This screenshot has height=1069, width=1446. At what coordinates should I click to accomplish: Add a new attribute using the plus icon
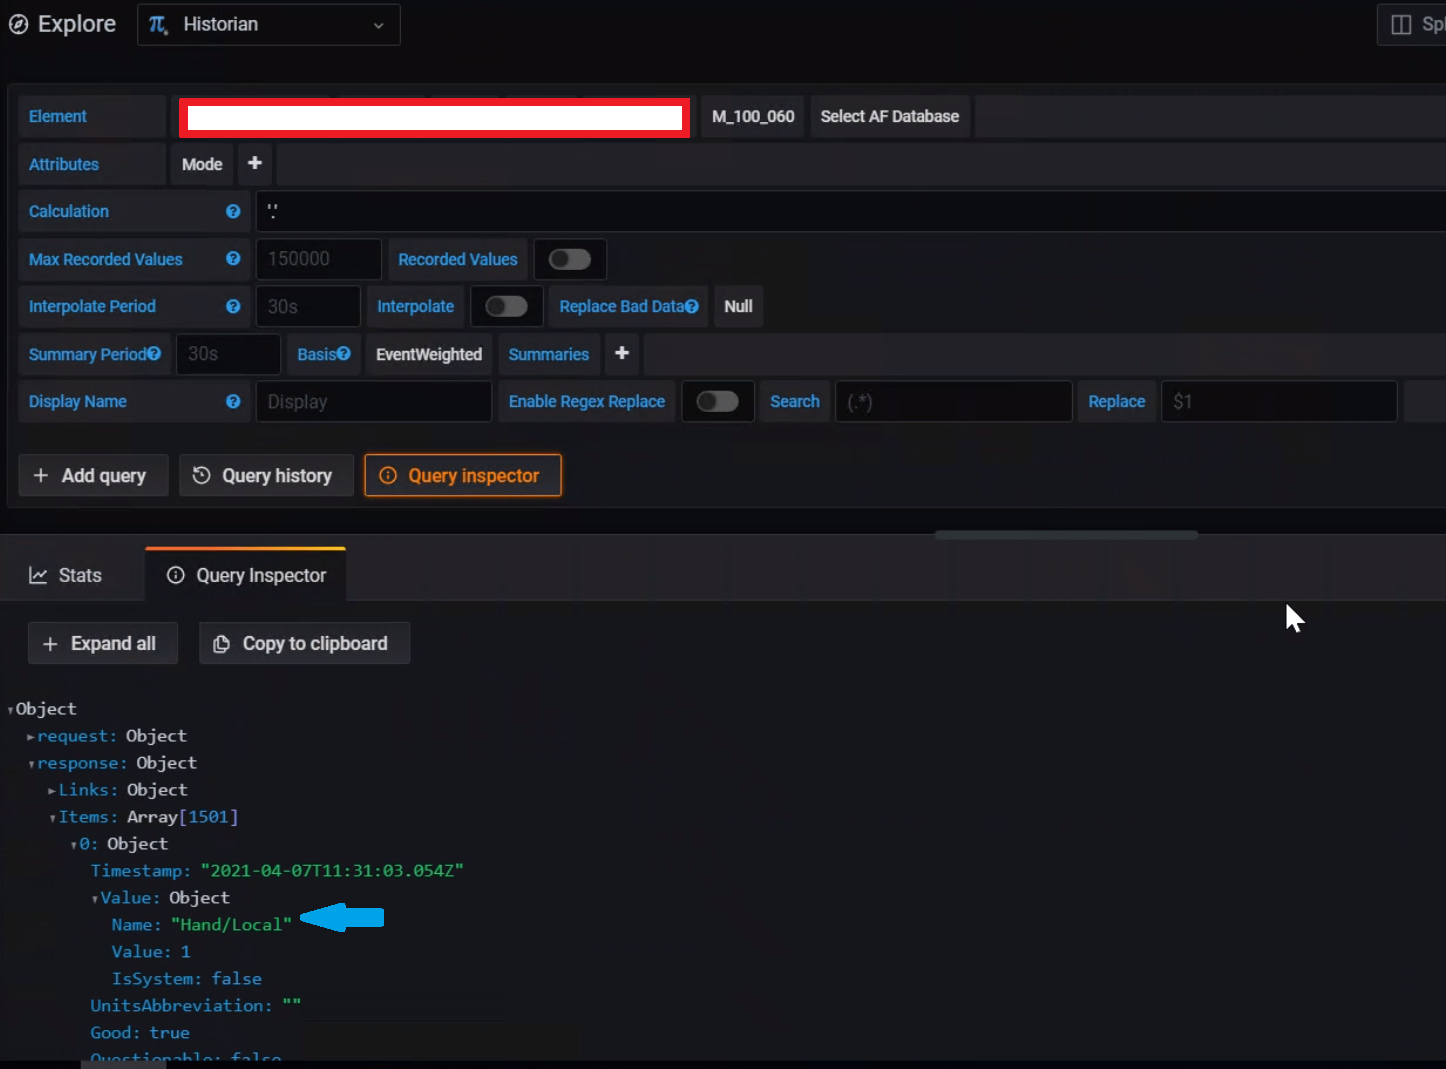[x=254, y=164]
